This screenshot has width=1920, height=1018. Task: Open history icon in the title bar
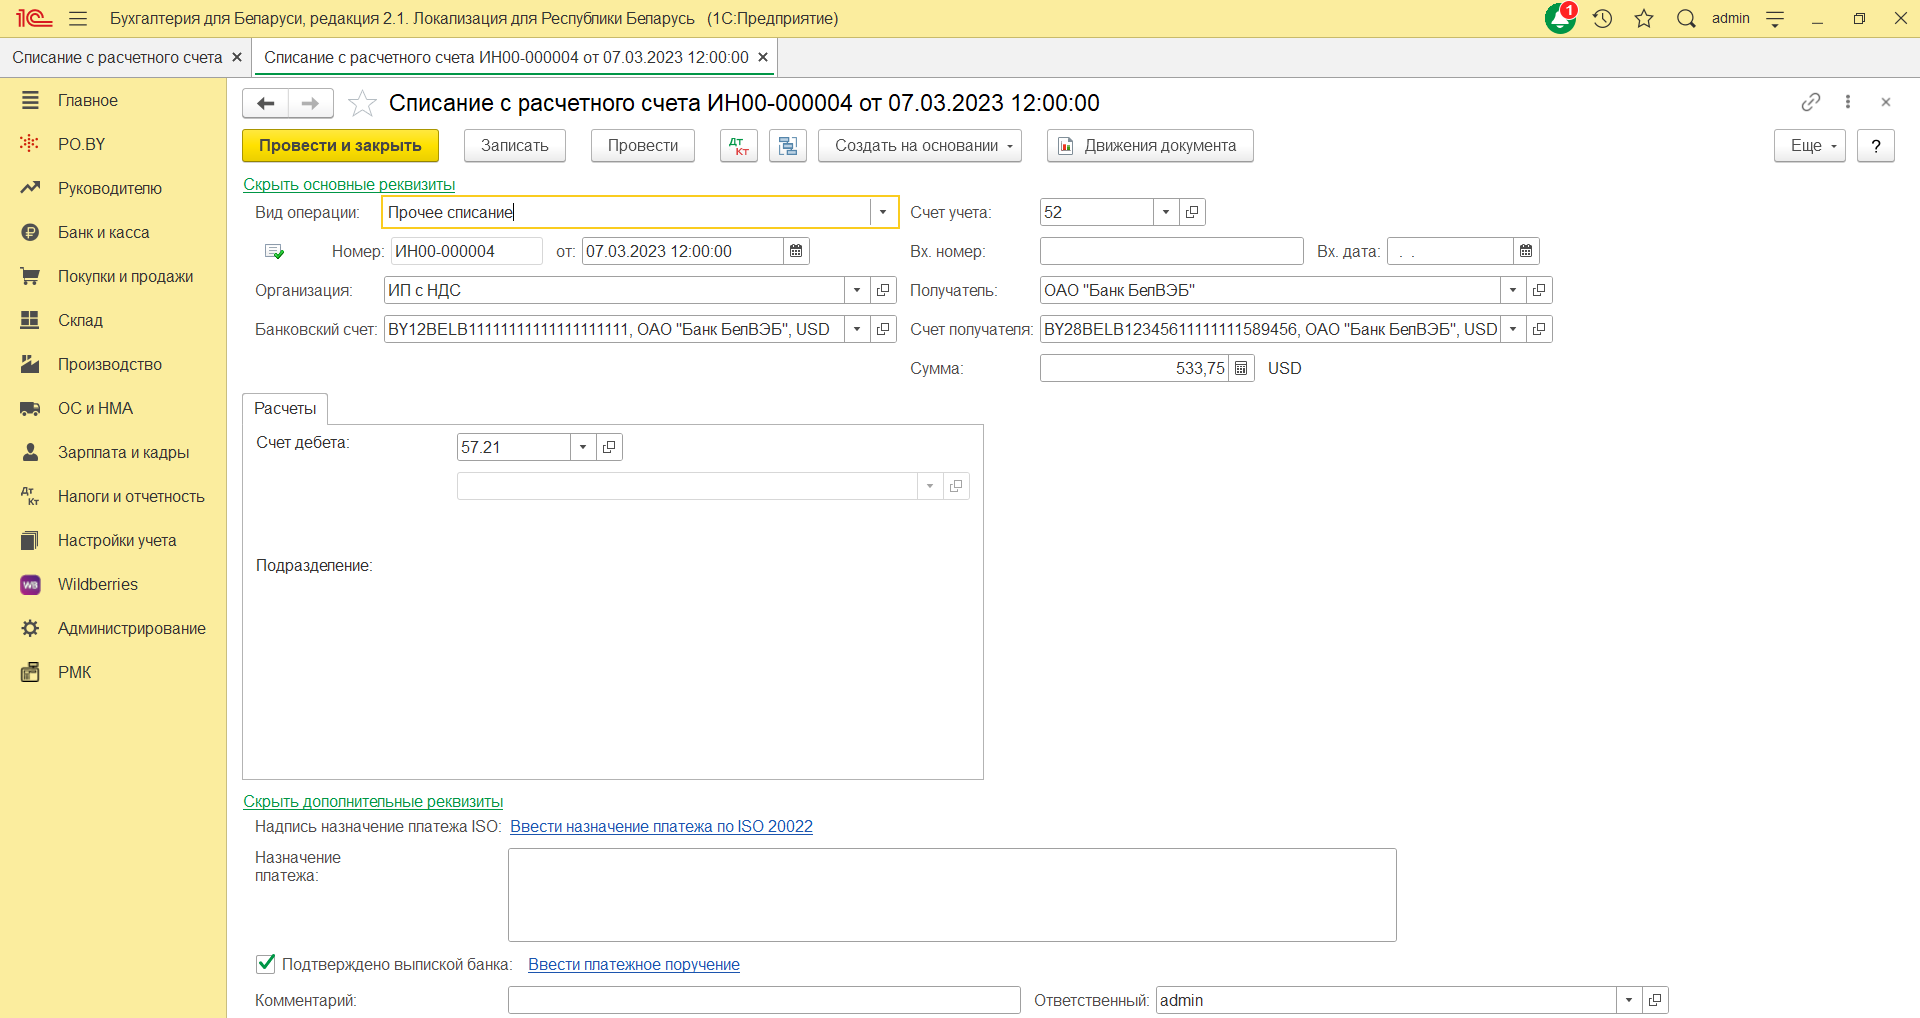1602,18
